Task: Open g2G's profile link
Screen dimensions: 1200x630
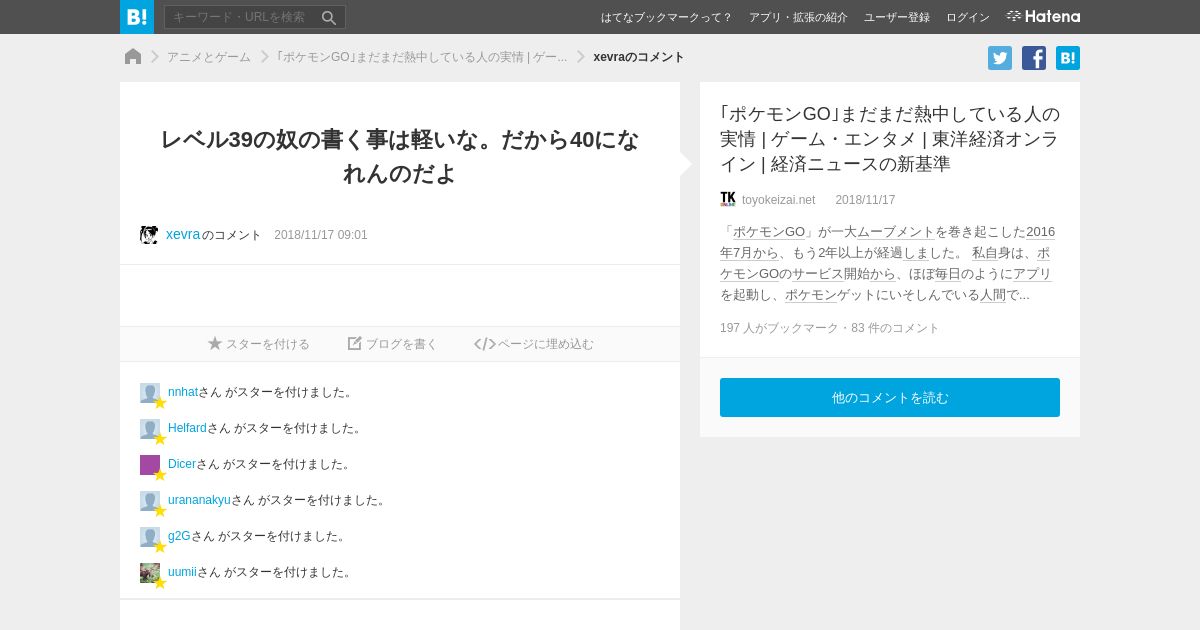Action: (x=179, y=536)
